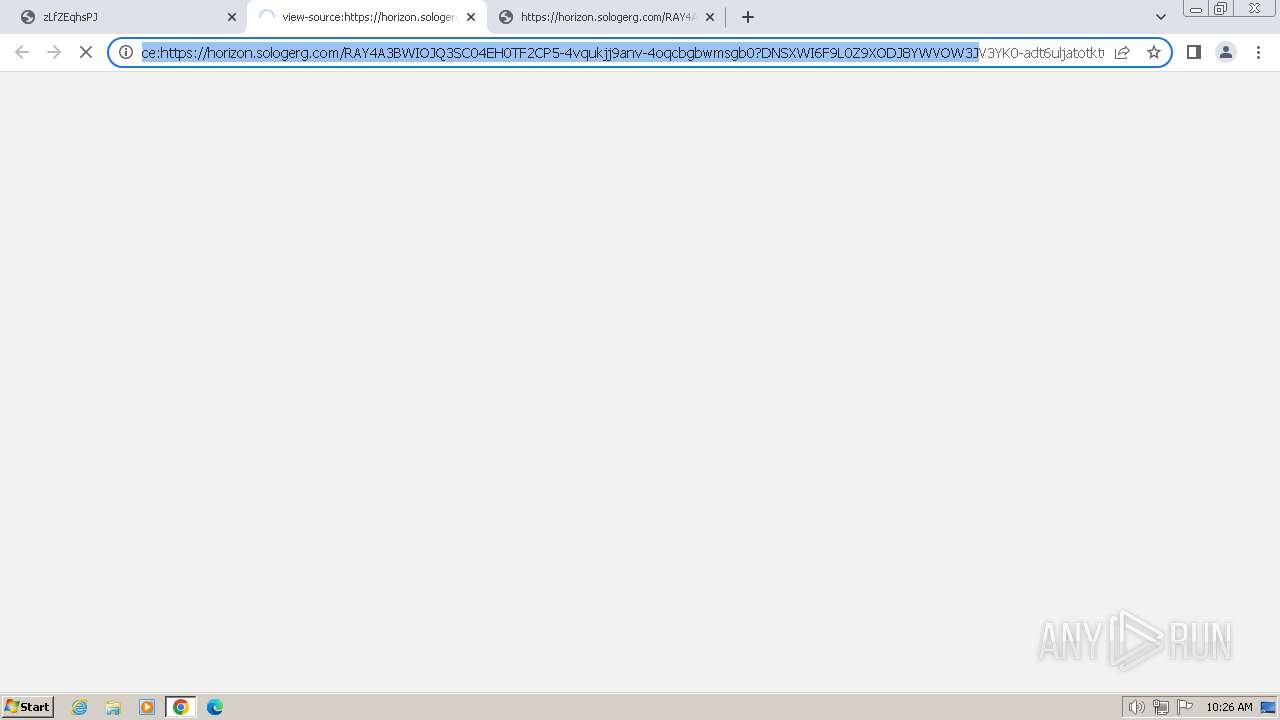Restore down the Chrome window

pos(1221,9)
